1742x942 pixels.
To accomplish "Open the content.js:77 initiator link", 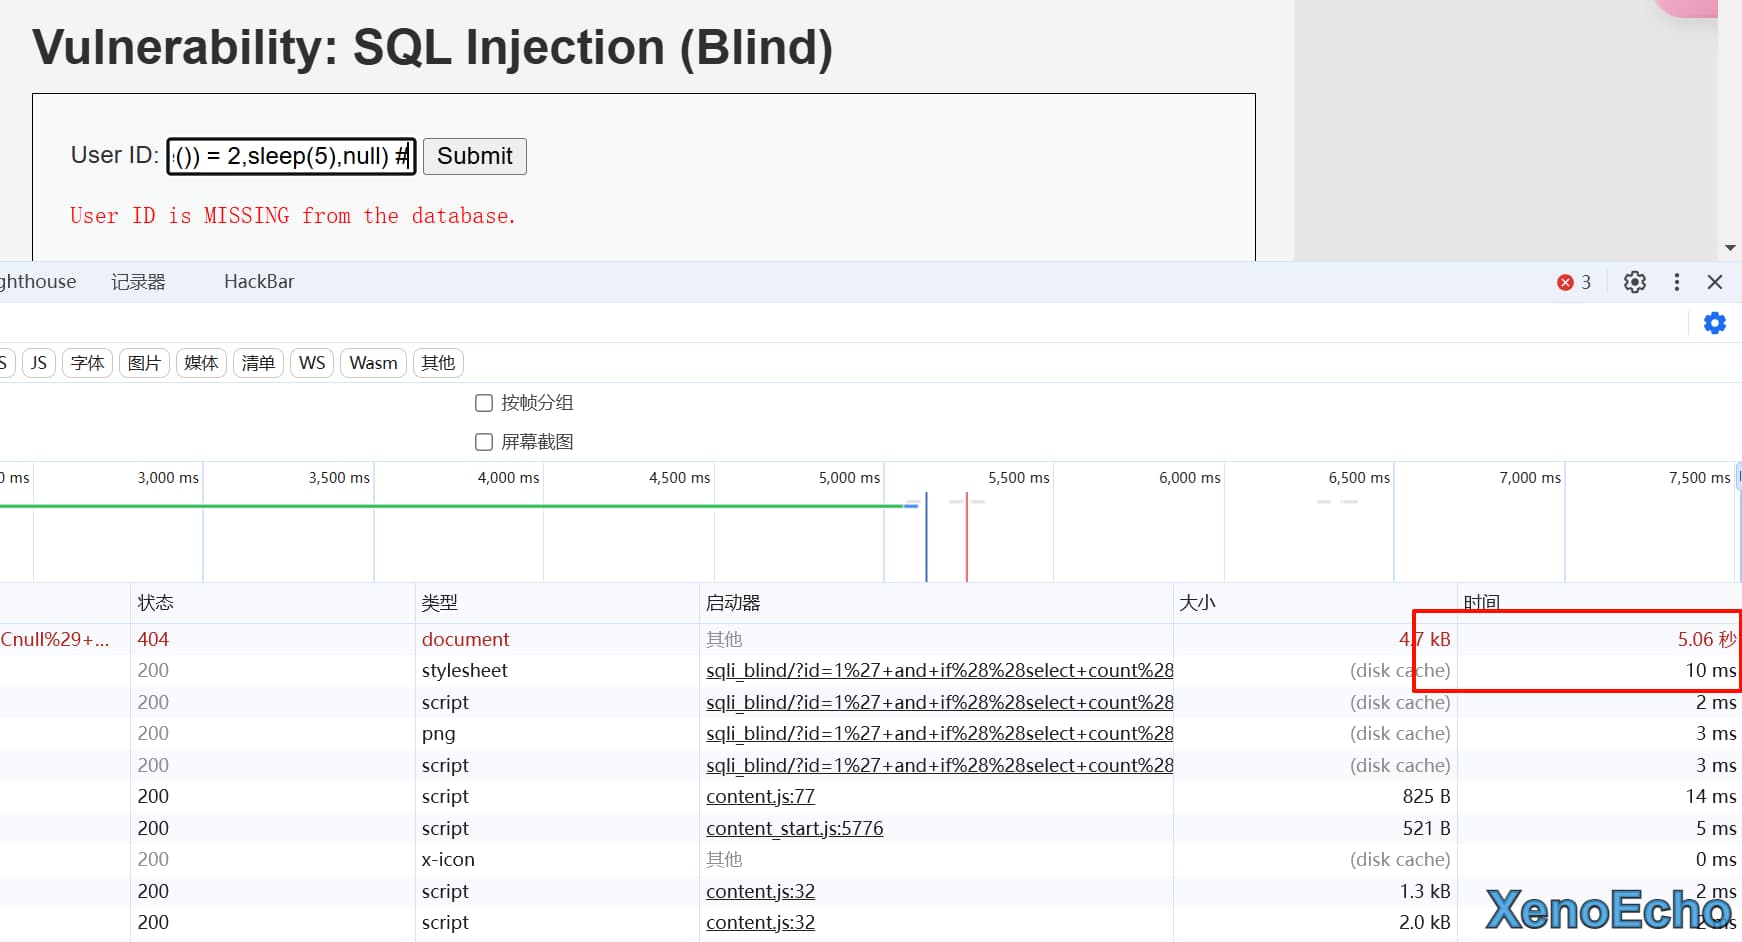I will tap(760, 797).
